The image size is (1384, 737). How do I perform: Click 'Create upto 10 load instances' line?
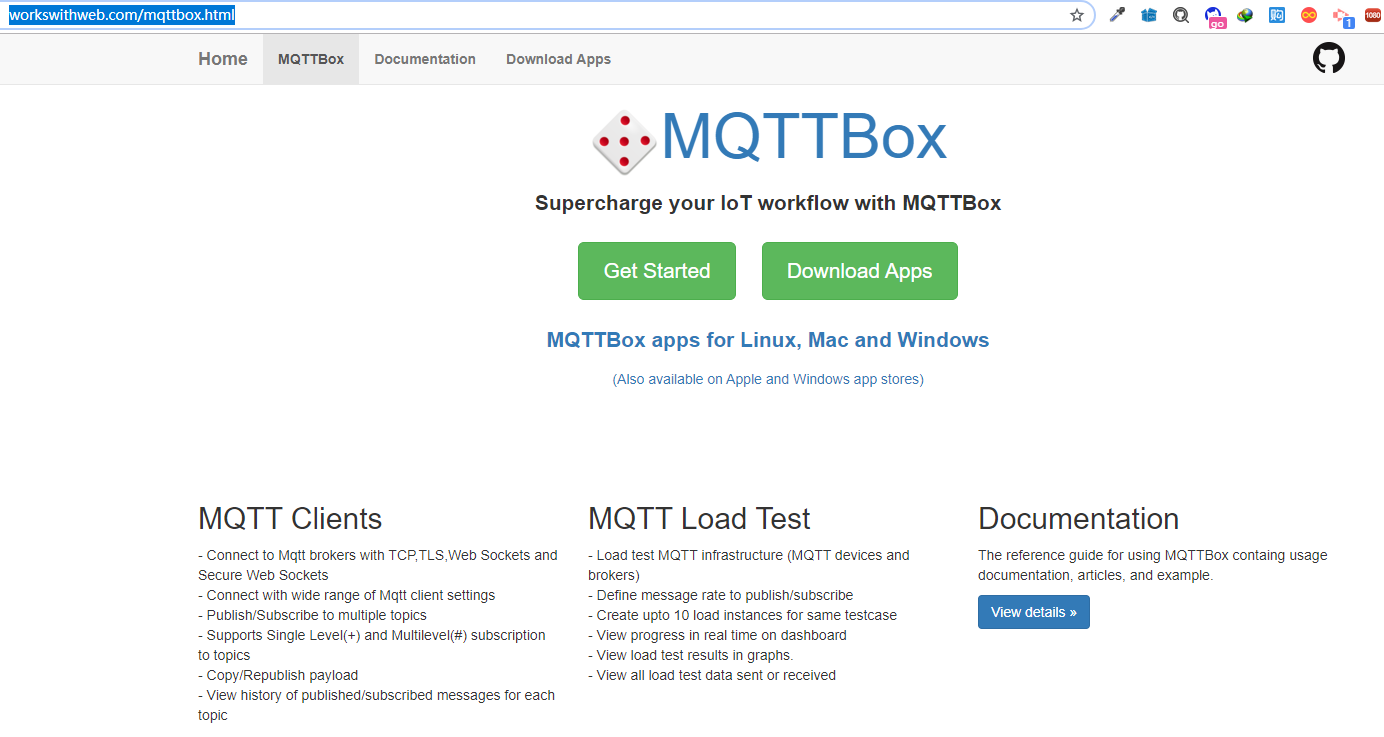(743, 615)
